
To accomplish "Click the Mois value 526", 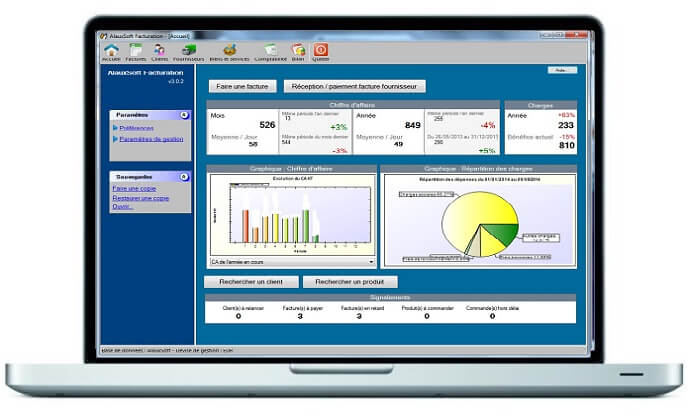I will pos(267,125).
